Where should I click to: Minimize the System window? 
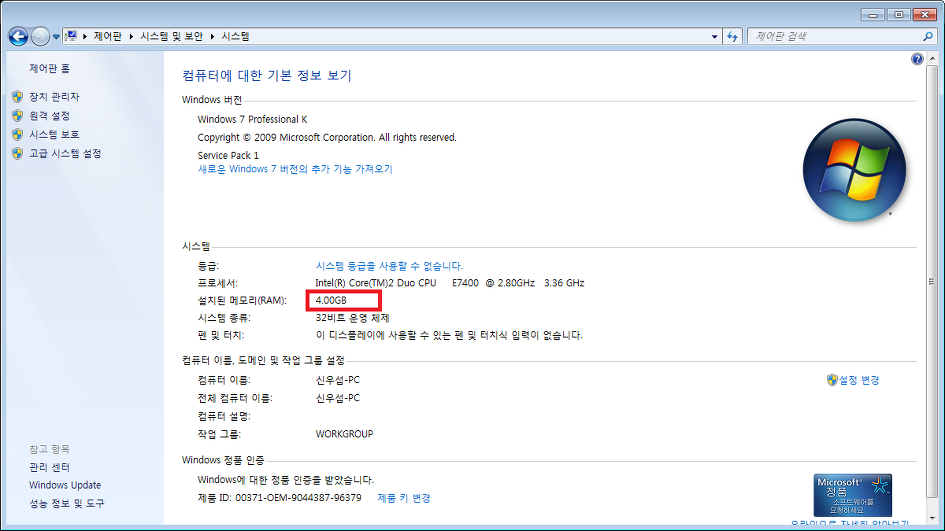(x=873, y=14)
